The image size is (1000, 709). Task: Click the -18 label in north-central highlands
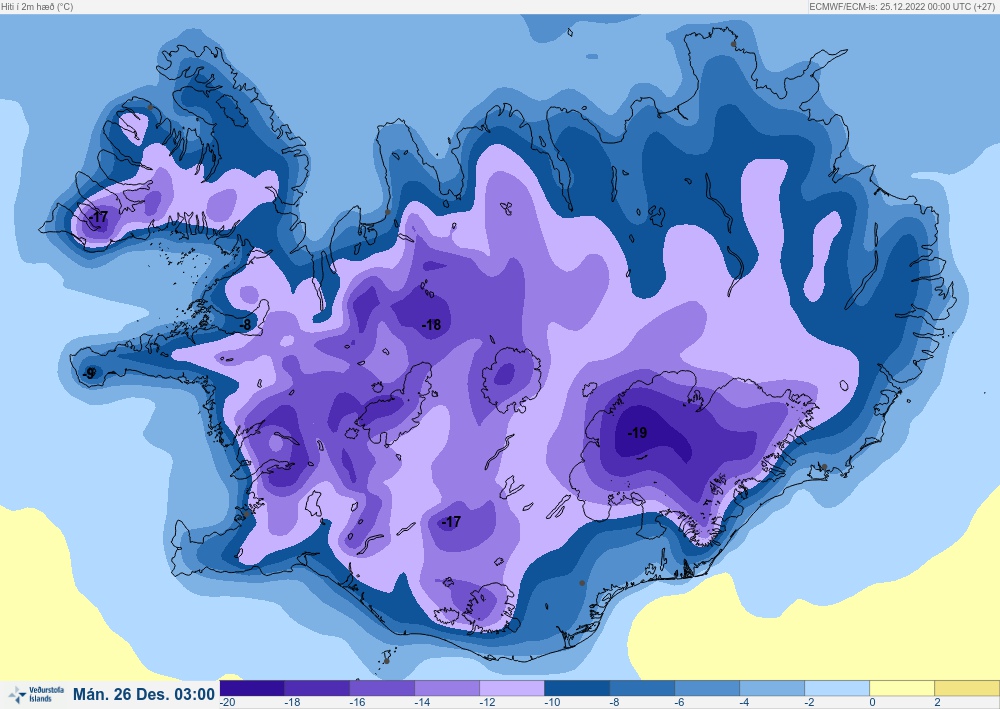tap(432, 325)
